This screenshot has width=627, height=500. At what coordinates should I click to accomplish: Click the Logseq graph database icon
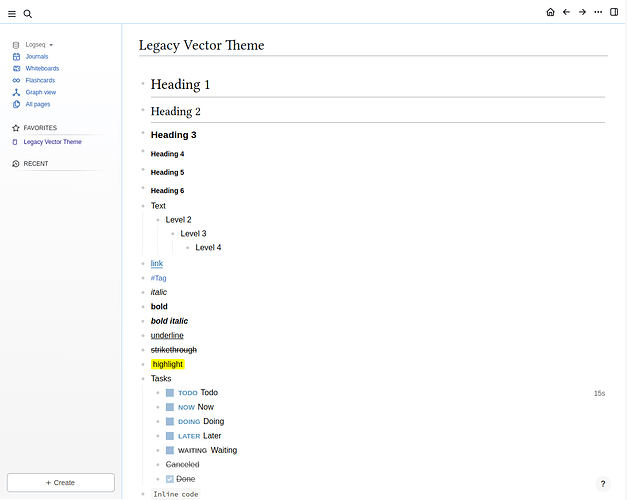[x=16, y=45]
